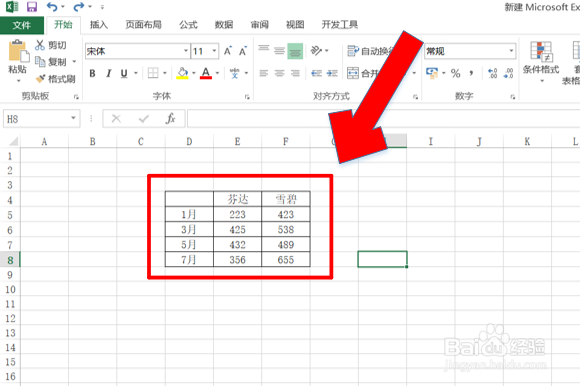
Task: Click the orientation text angle icon
Action: pos(316,50)
